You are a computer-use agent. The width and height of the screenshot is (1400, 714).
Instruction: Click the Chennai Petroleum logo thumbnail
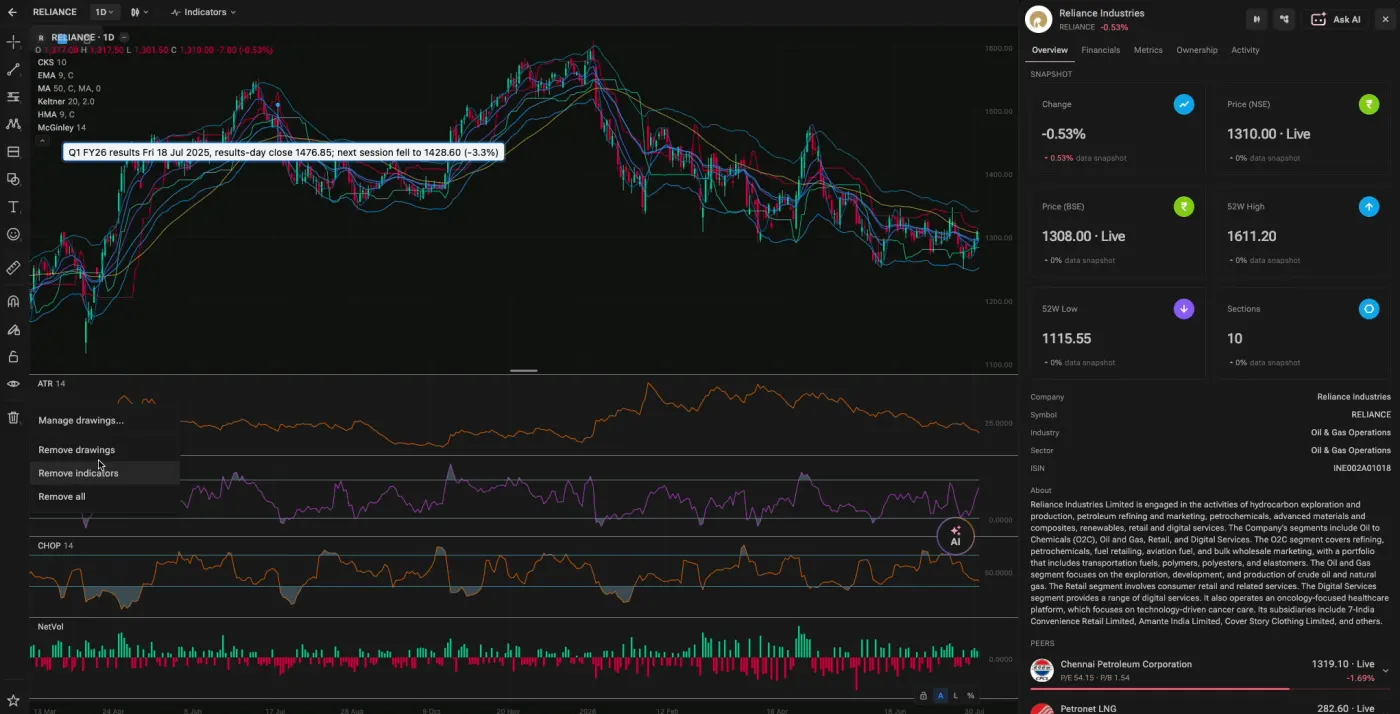pos(1042,670)
